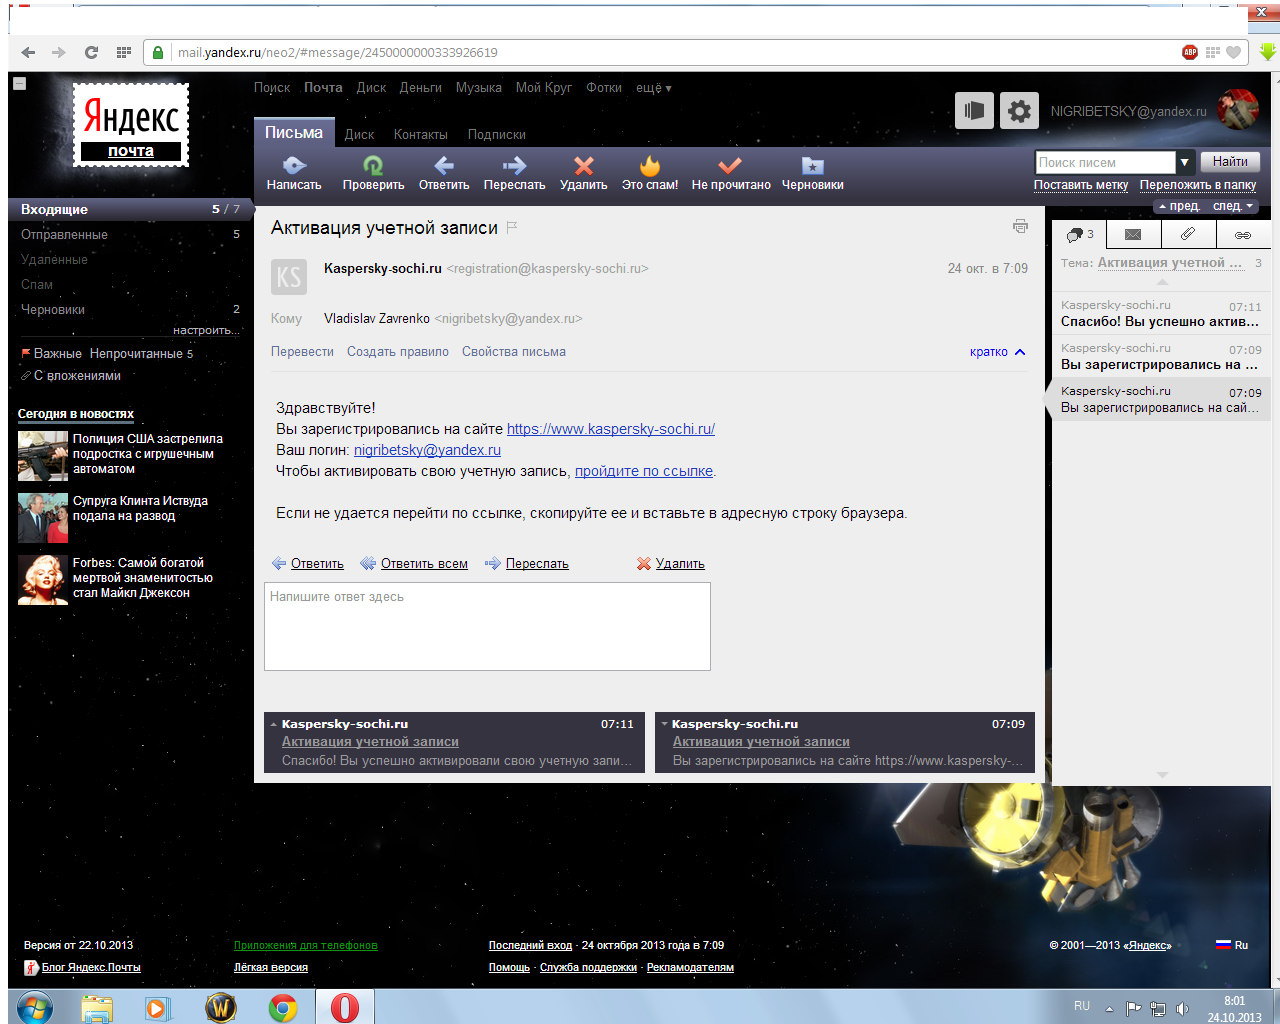Click the KS sender avatar
Image resolution: width=1280 pixels, height=1024 pixels.
coord(289,277)
